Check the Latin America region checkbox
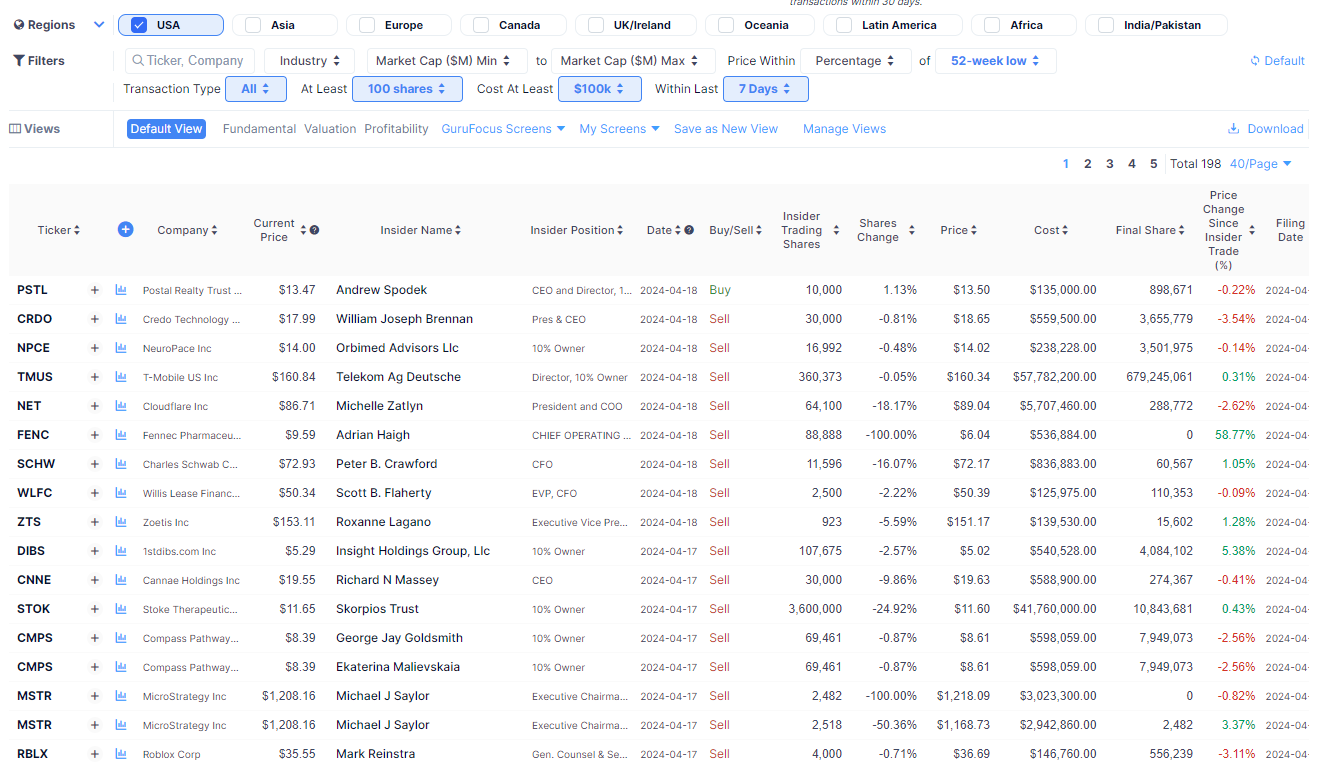Image resolution: width=1324 pixels, height=768 pixels. (845, 25)
